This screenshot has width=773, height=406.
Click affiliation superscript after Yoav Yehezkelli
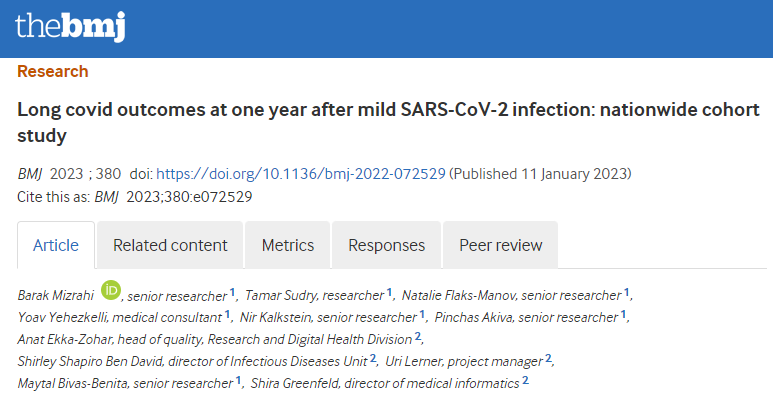[229, 315]
